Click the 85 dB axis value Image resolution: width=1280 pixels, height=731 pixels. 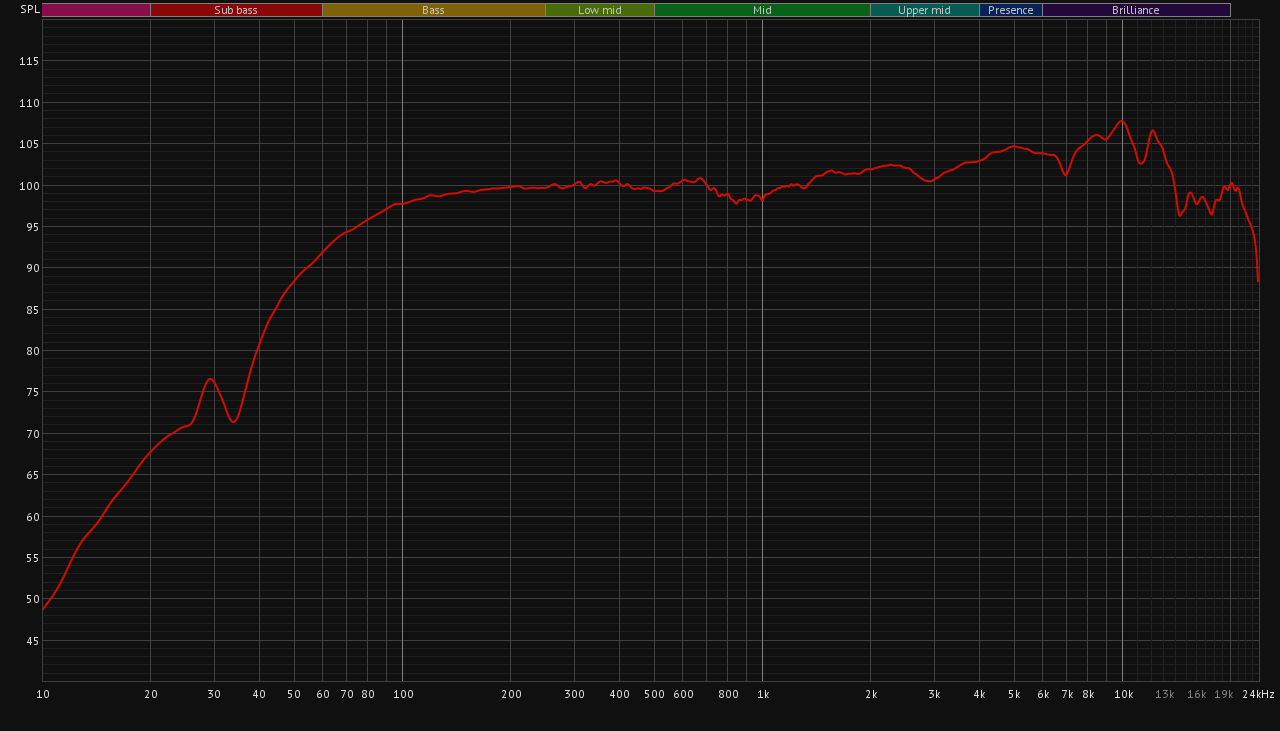pyautogui.click(x=32, y=310)
